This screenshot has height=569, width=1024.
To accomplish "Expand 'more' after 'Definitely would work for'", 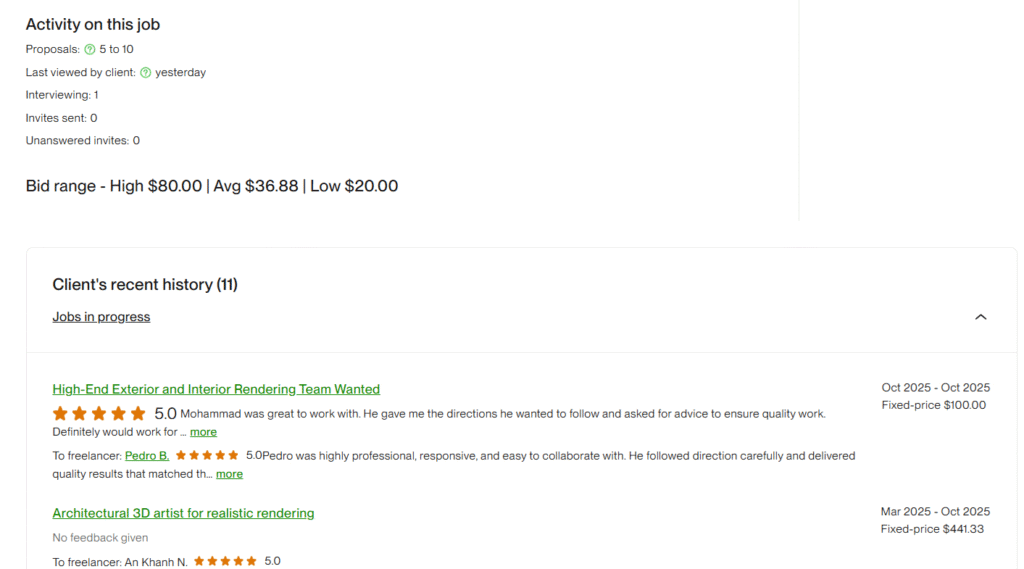I will point(203,432).
